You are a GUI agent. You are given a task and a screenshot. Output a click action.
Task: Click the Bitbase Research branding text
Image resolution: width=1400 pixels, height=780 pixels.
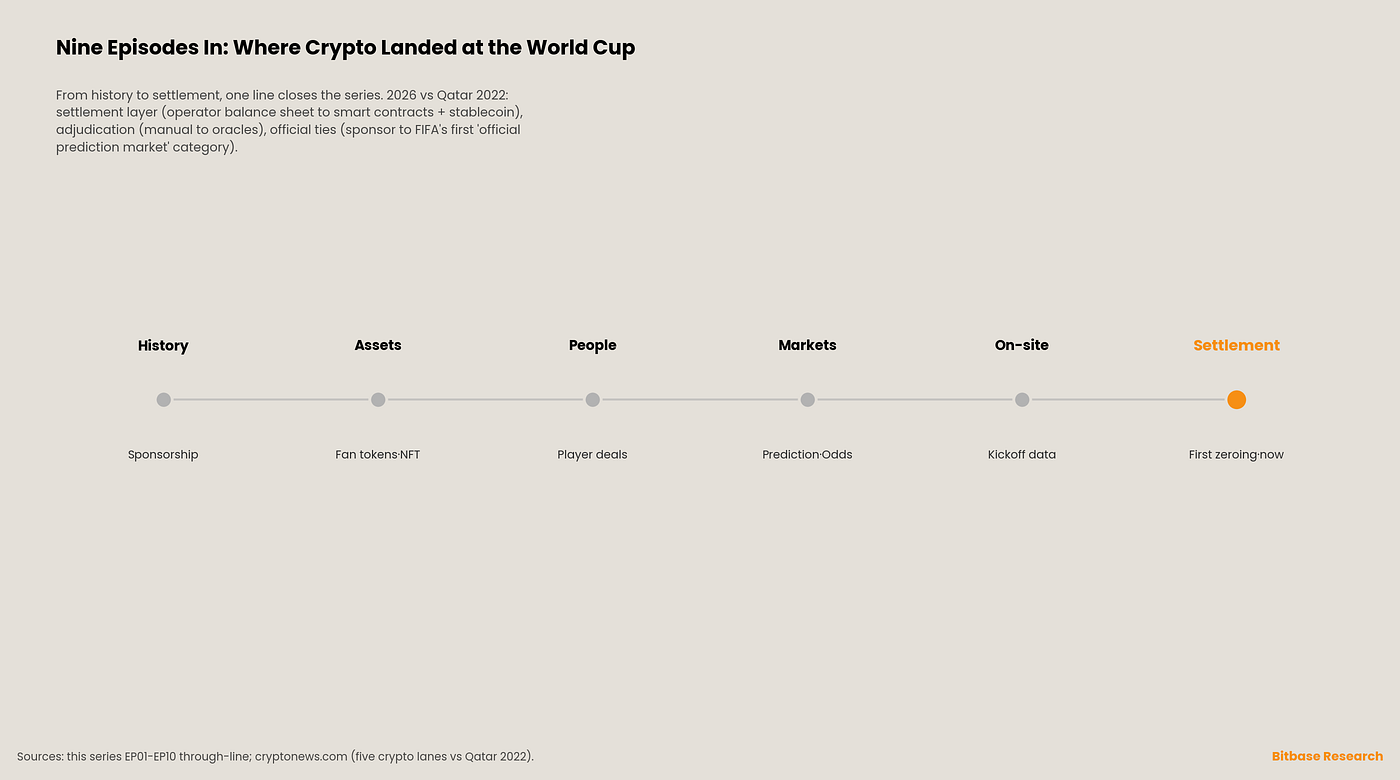(1327, 757)
